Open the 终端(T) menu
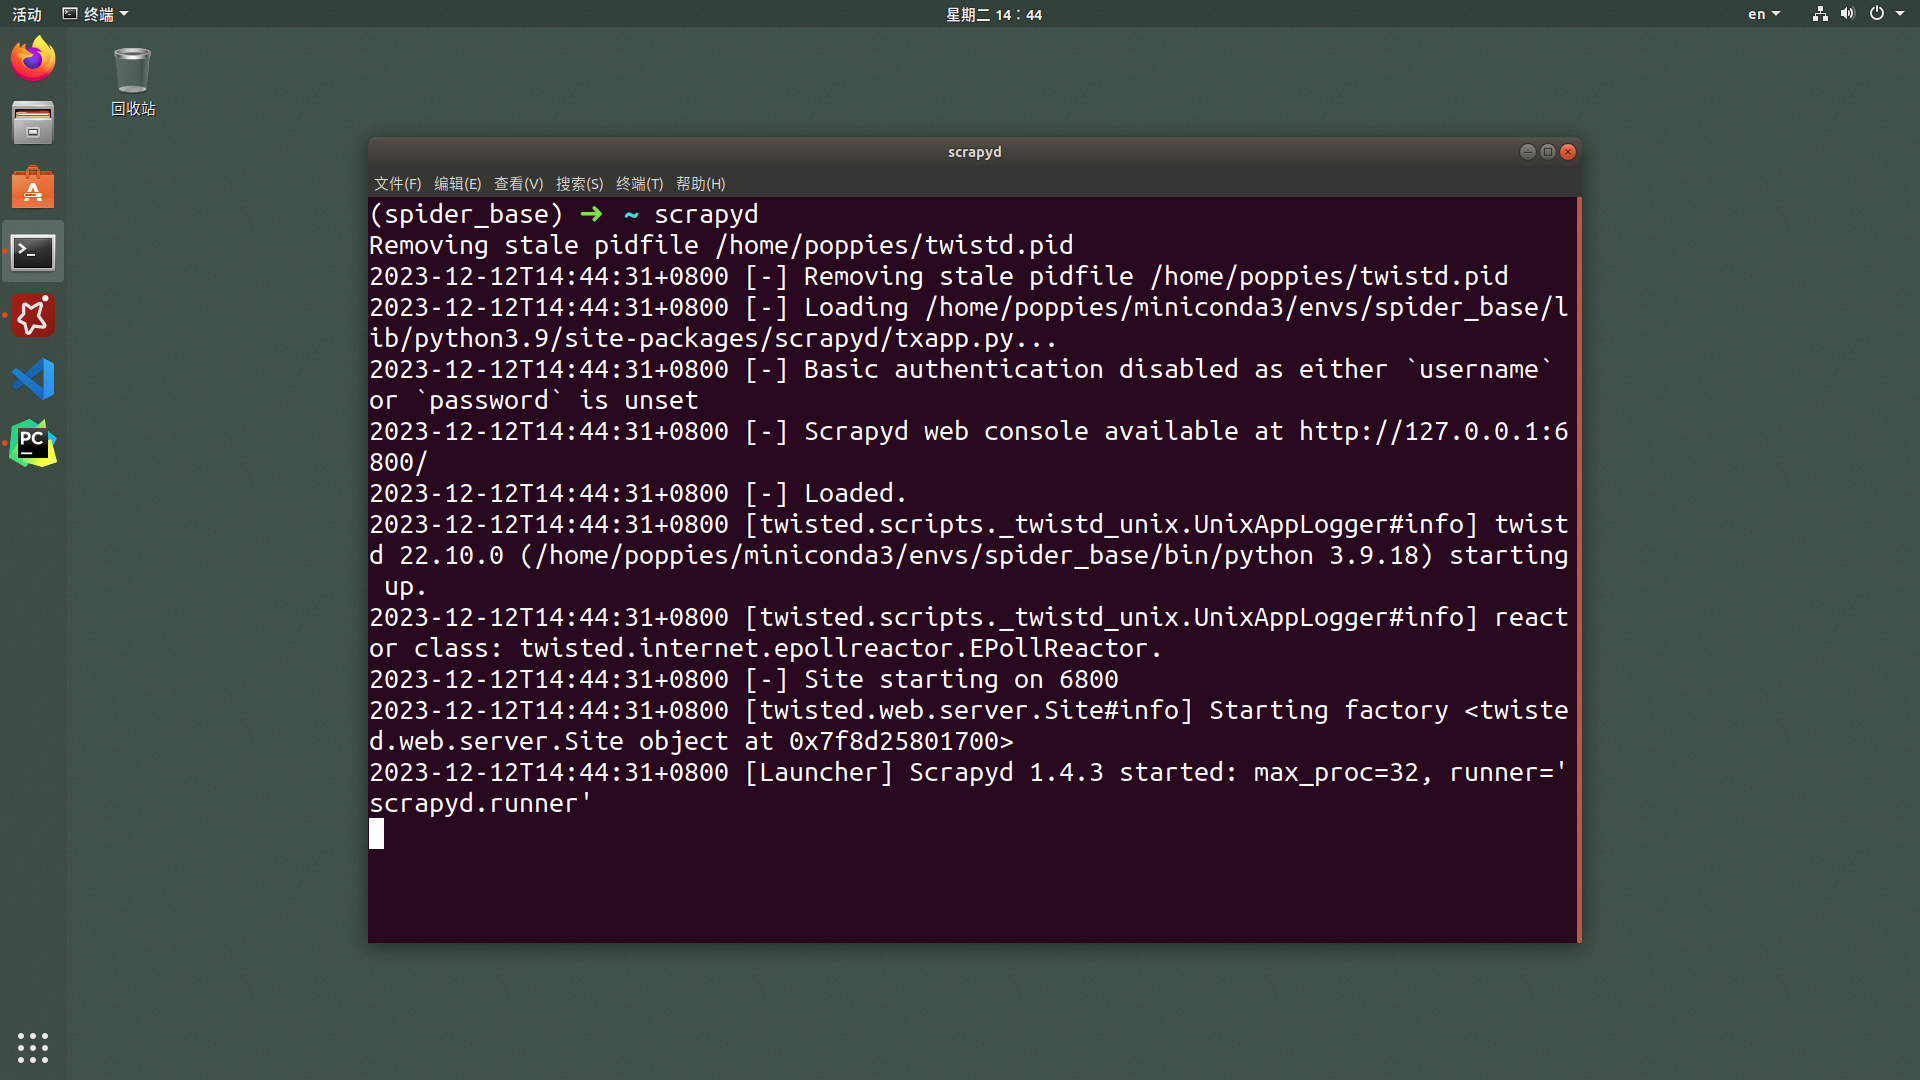 point(639,184)
